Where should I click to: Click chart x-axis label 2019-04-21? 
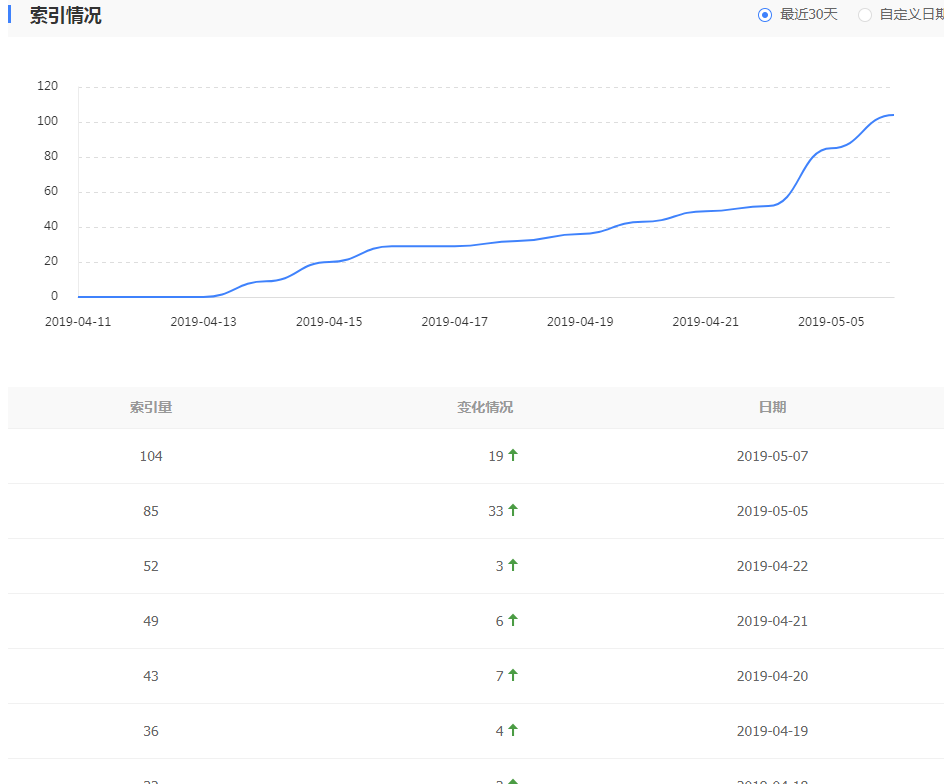(x=706, y=322)
